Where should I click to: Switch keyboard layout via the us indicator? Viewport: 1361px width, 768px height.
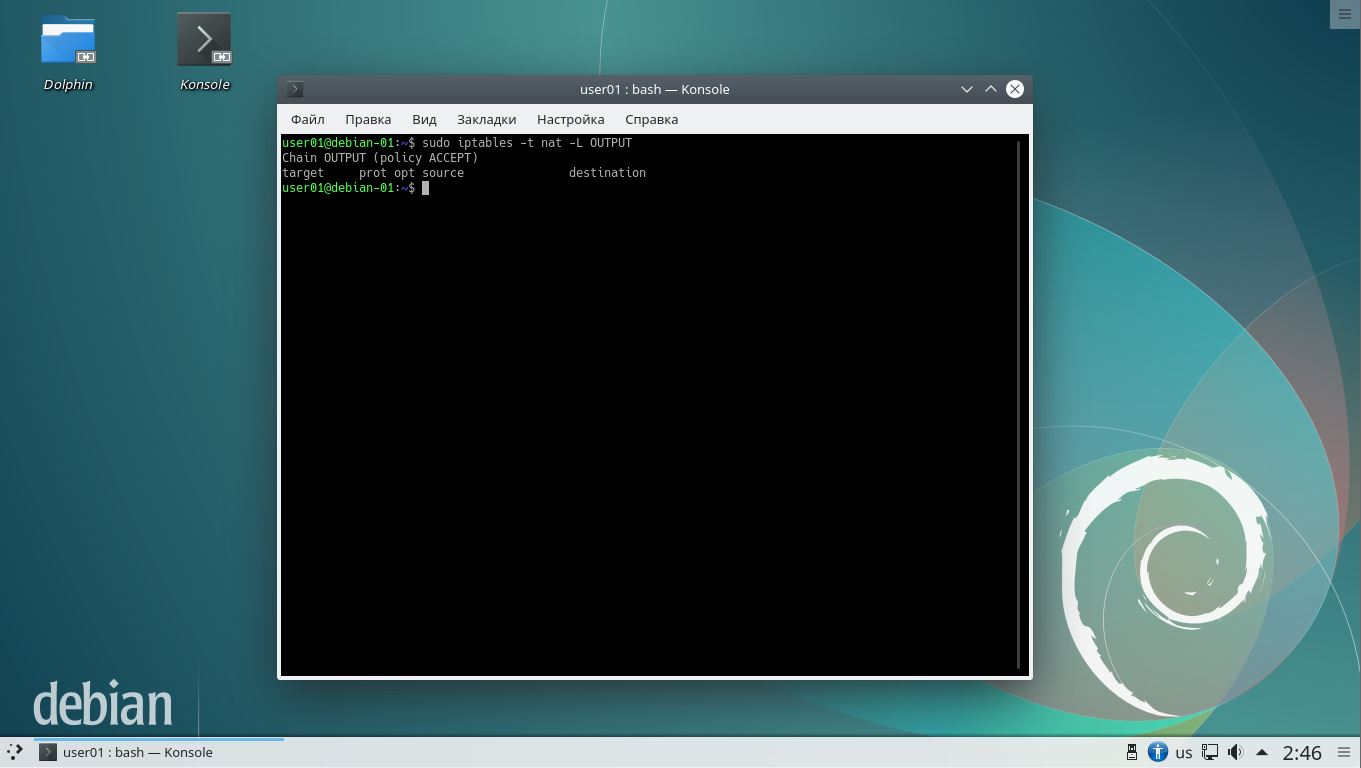[x=1184, y=752]
